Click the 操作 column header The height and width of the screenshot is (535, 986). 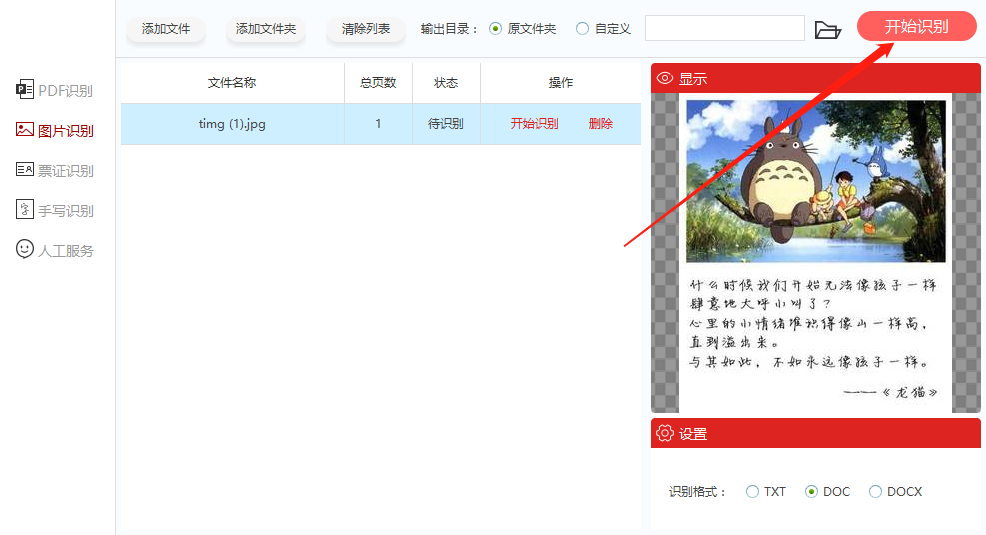coord(561,82)
